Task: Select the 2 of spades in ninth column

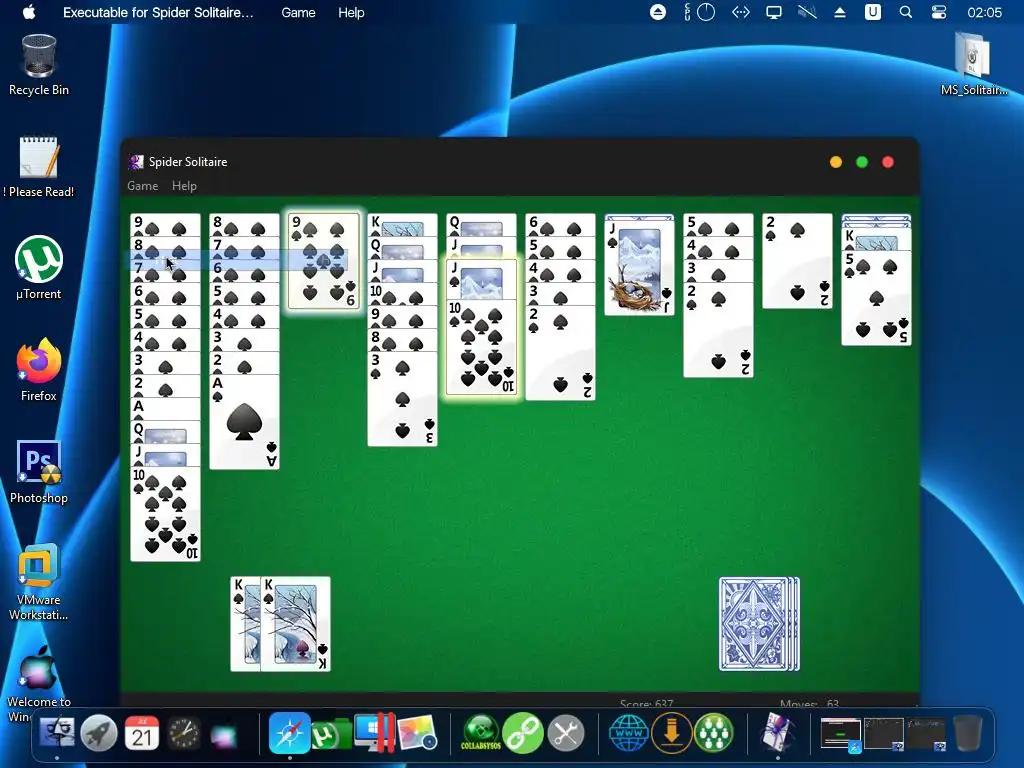Action: pos(797,261)
